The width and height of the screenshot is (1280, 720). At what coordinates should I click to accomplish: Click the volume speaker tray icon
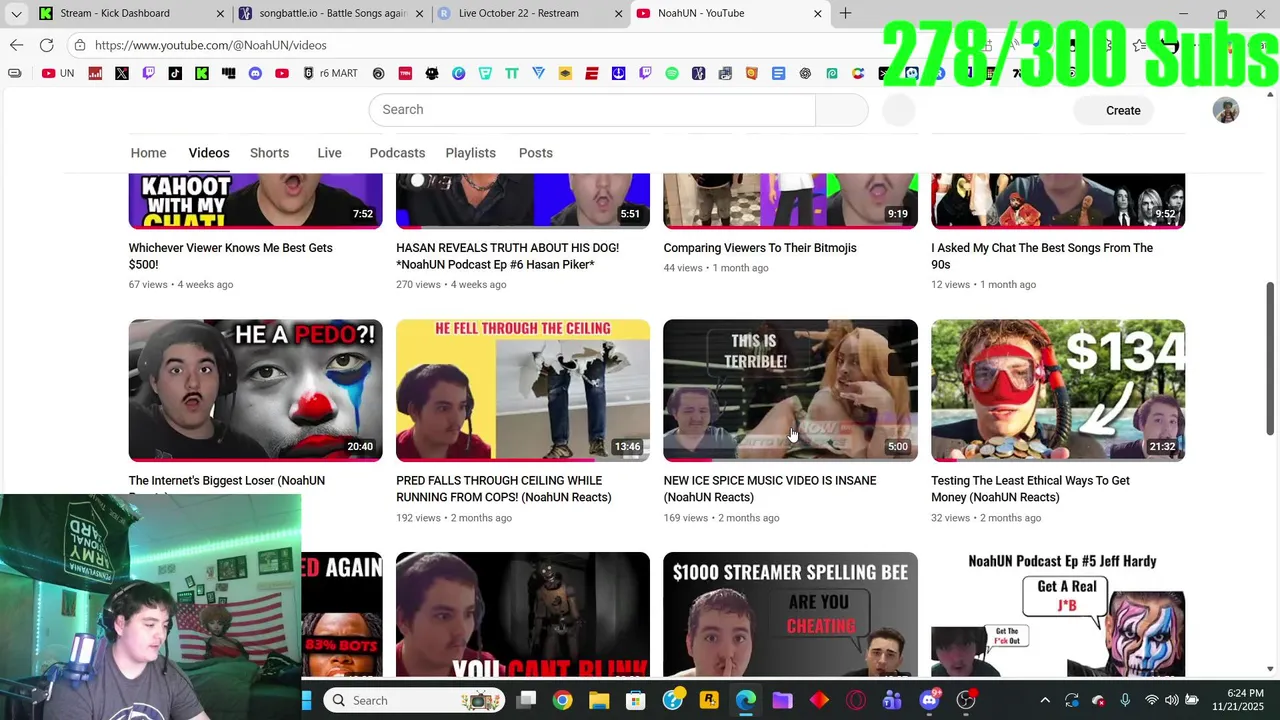1172,700
